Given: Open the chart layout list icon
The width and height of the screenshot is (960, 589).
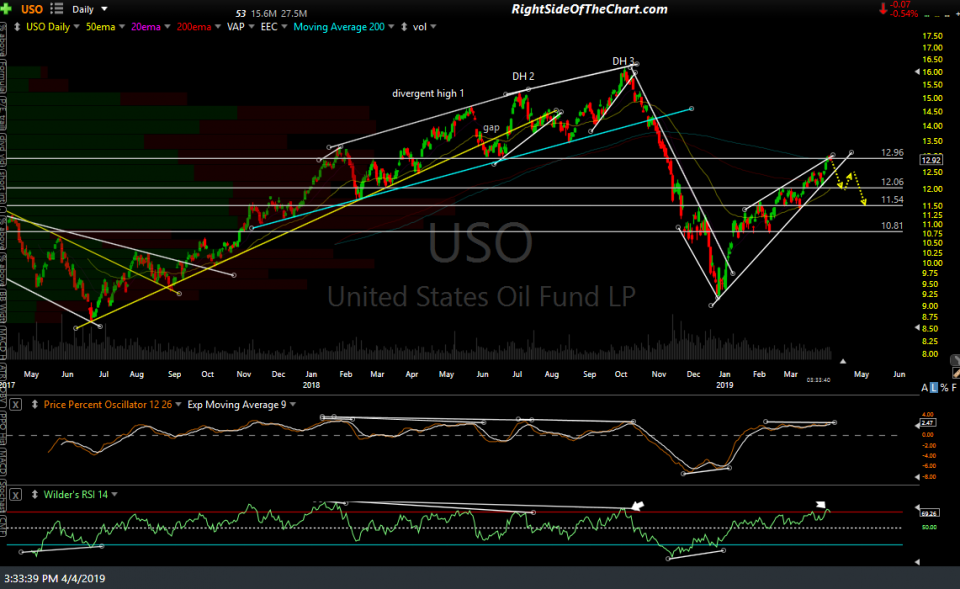Looking at the screenshot, I should [55, 9].
